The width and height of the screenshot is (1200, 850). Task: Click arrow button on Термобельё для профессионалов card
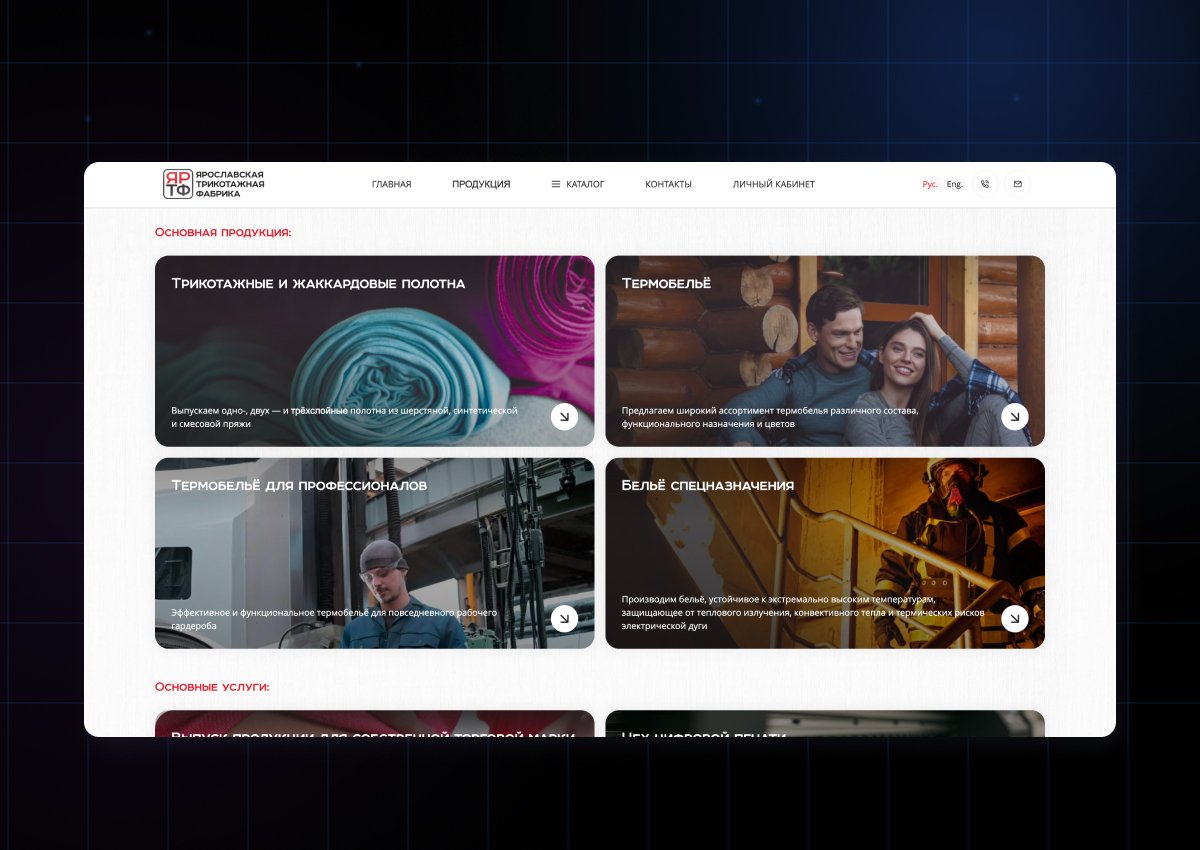tap(565, 619)
